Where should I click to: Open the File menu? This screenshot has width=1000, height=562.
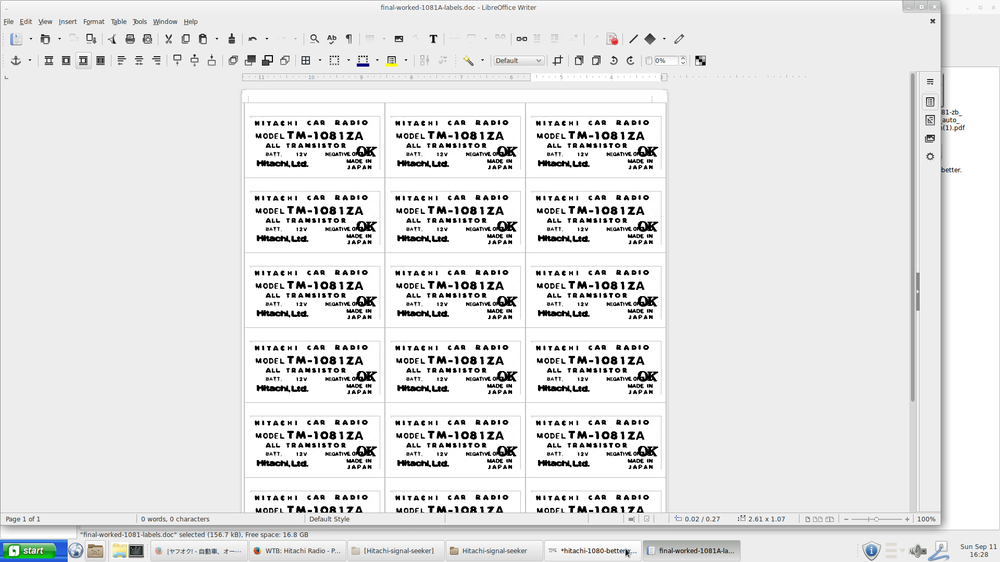8,22
